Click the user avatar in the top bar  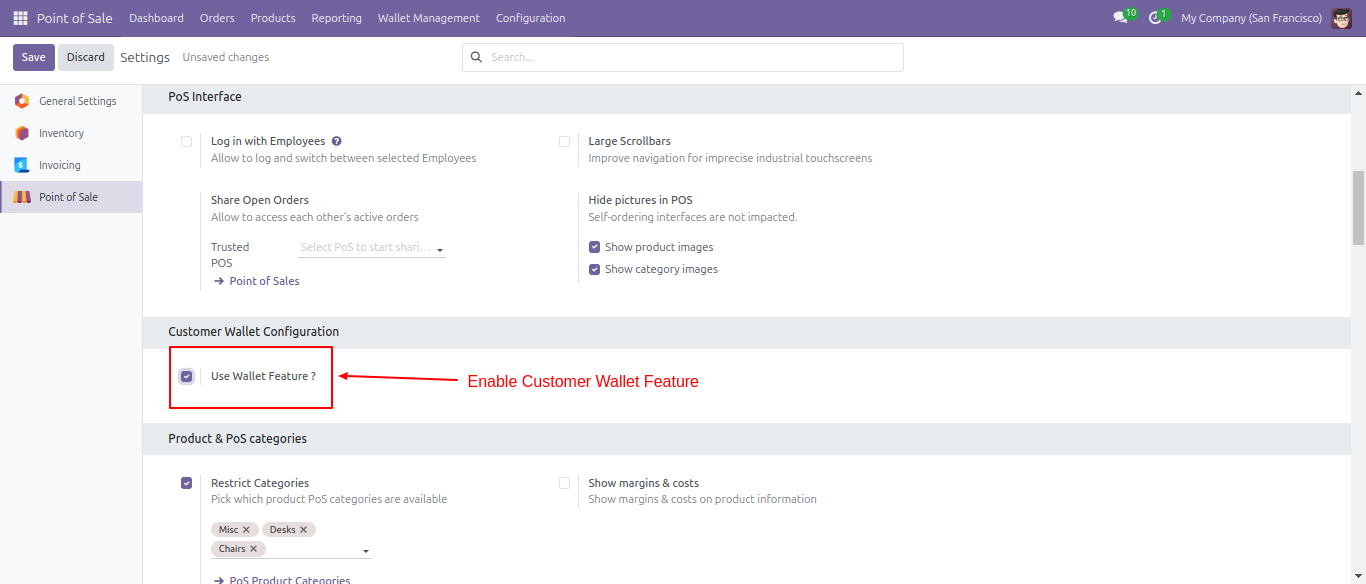click(1342, 18)
